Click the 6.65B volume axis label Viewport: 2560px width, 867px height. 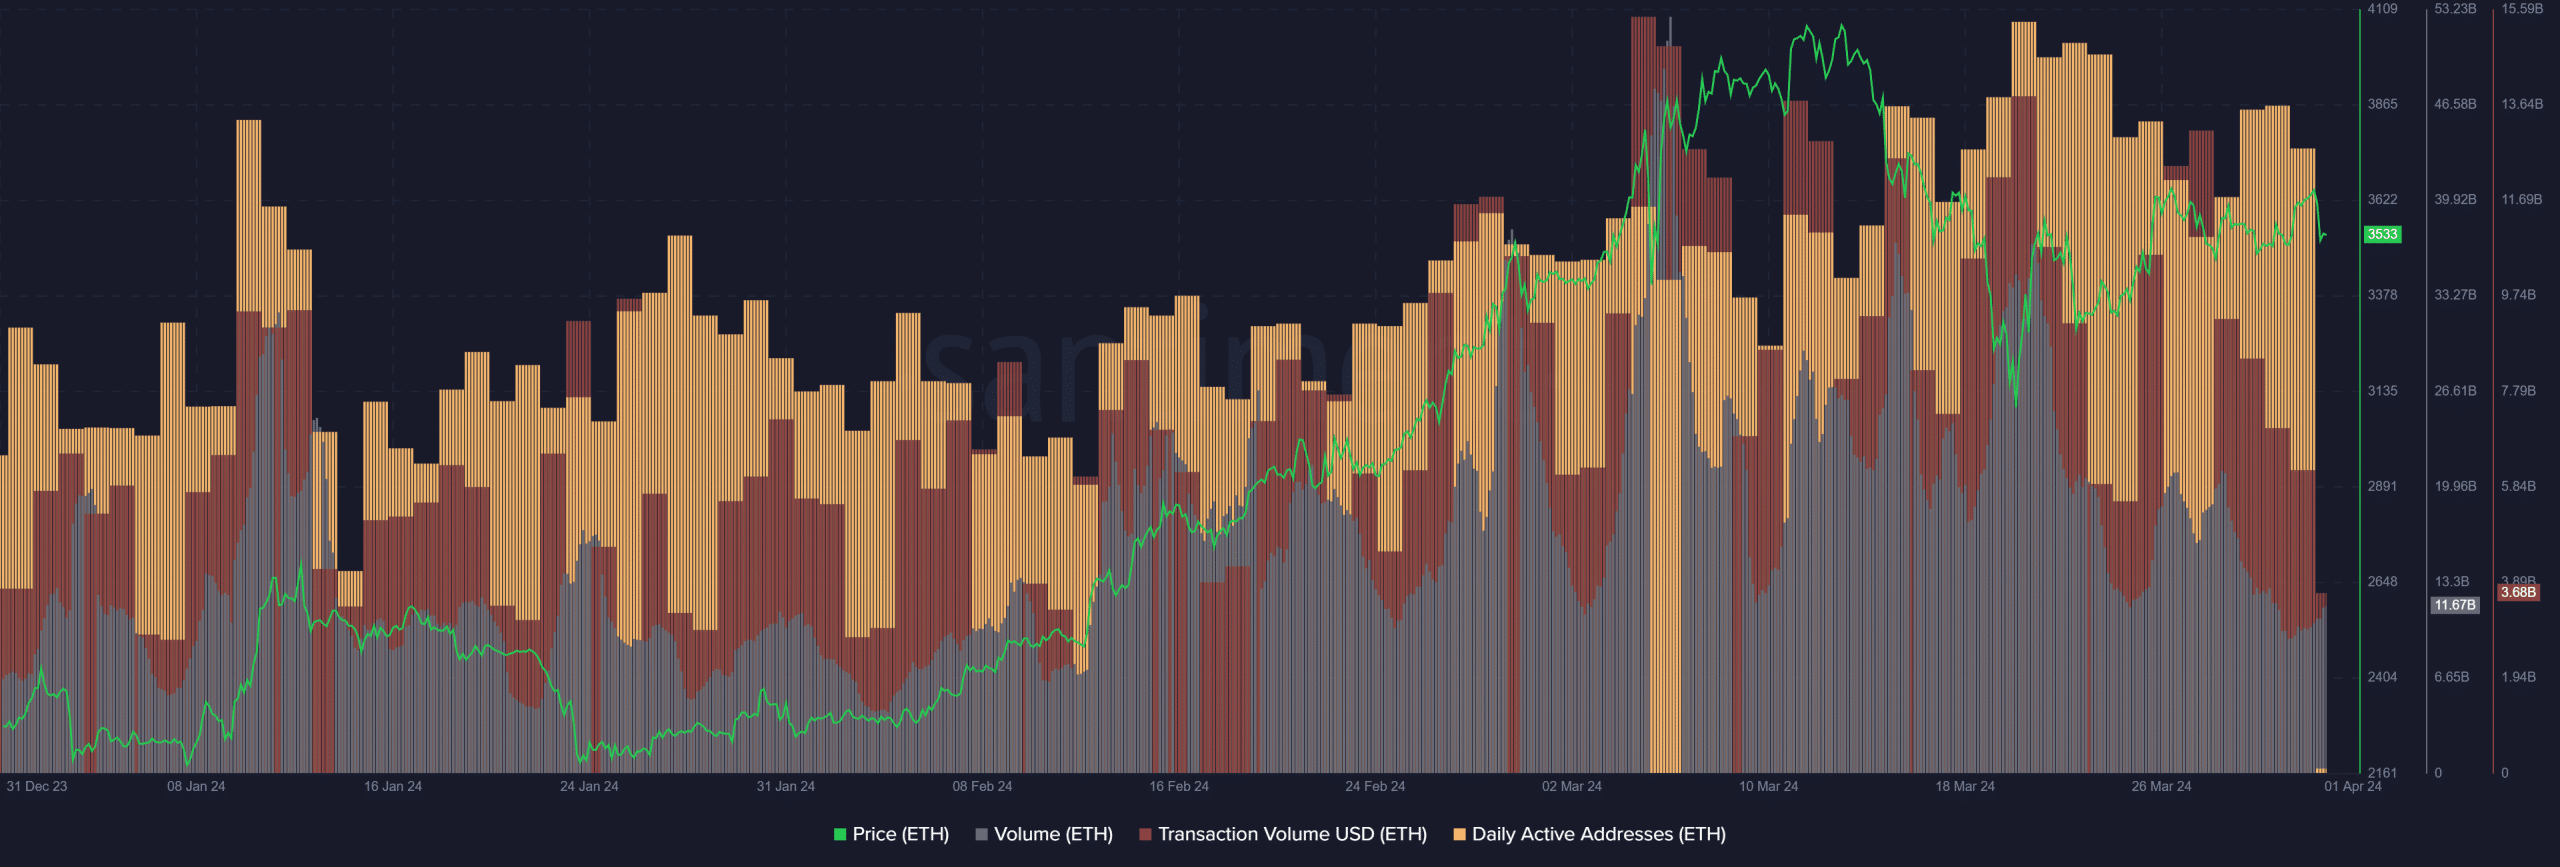point(2452,677)
